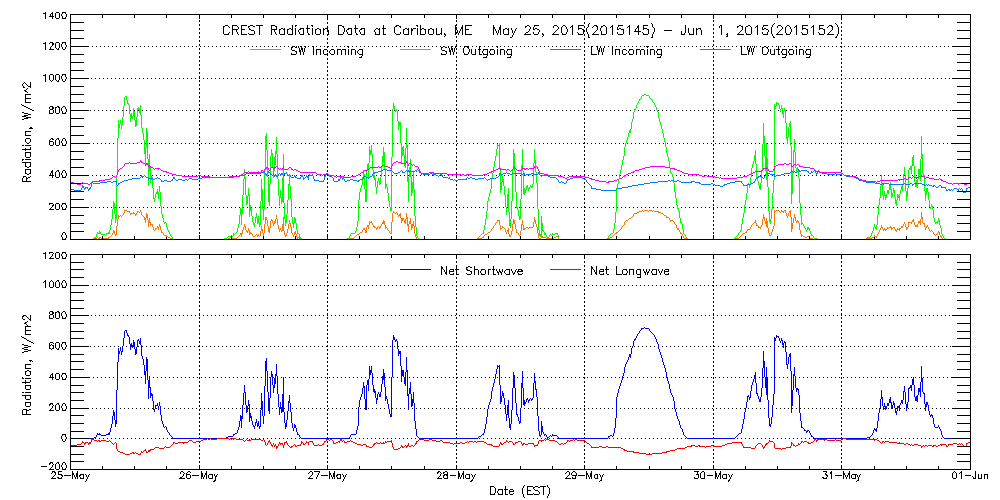Click the 31-May date label

coord(841,476)
